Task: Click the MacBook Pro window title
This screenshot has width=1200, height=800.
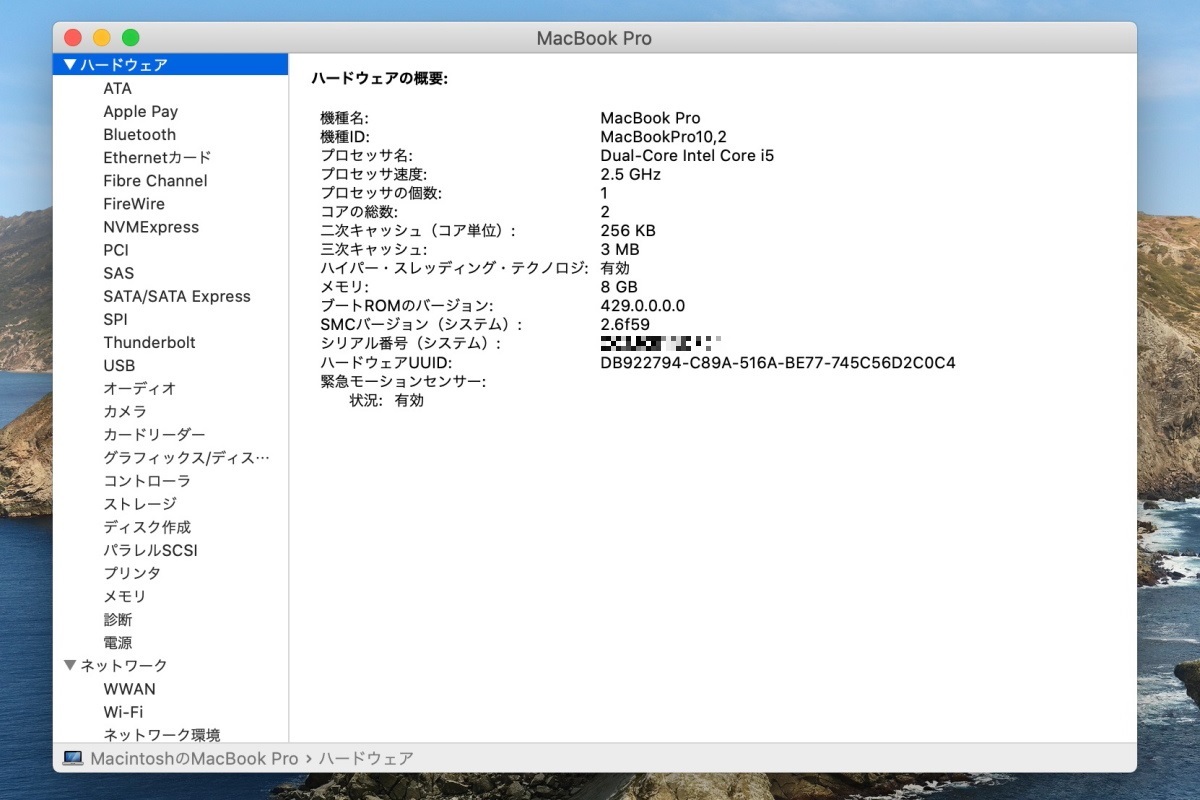Action: point(594,38)
